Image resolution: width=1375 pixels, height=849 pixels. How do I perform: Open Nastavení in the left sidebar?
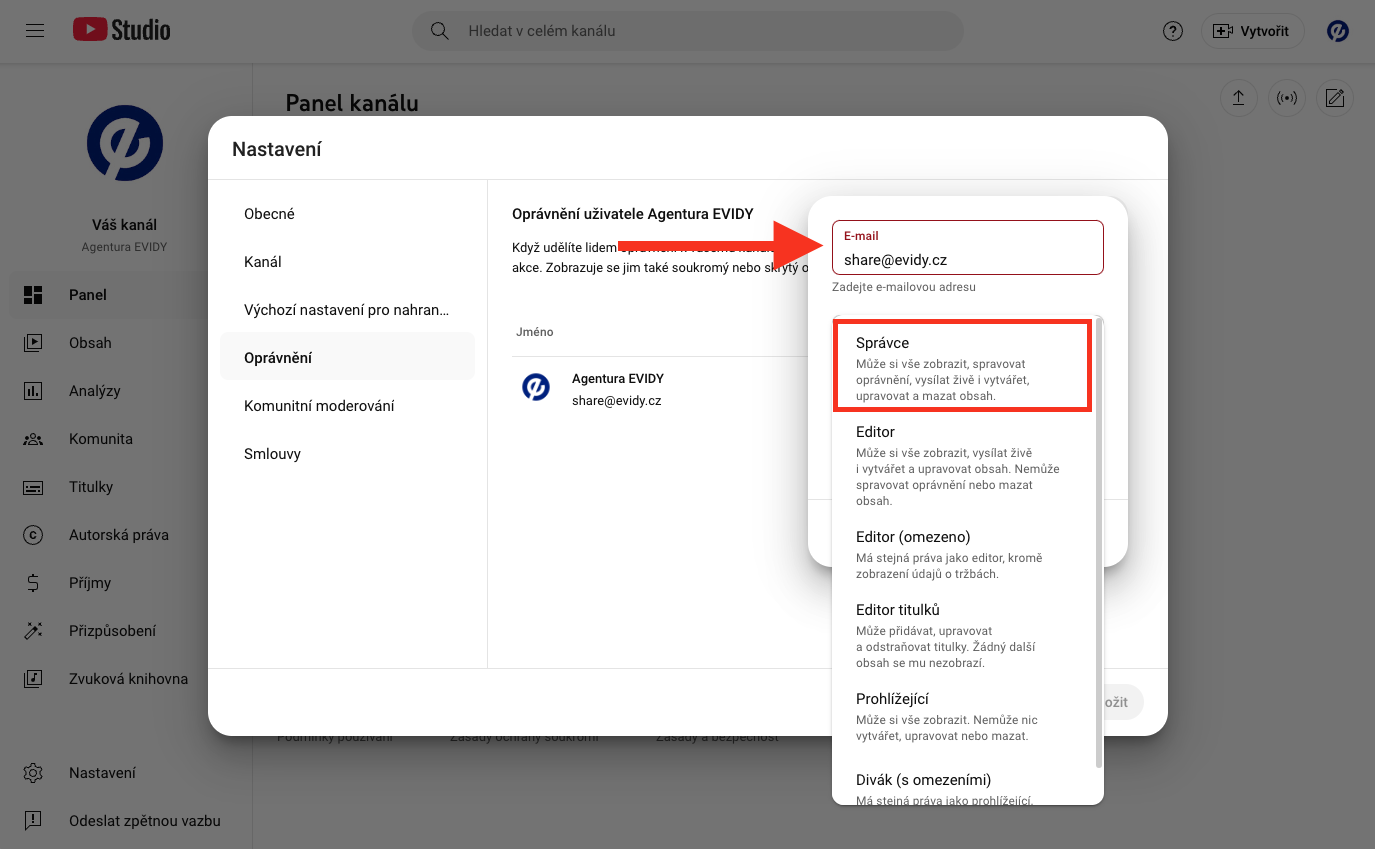point(126,773)
